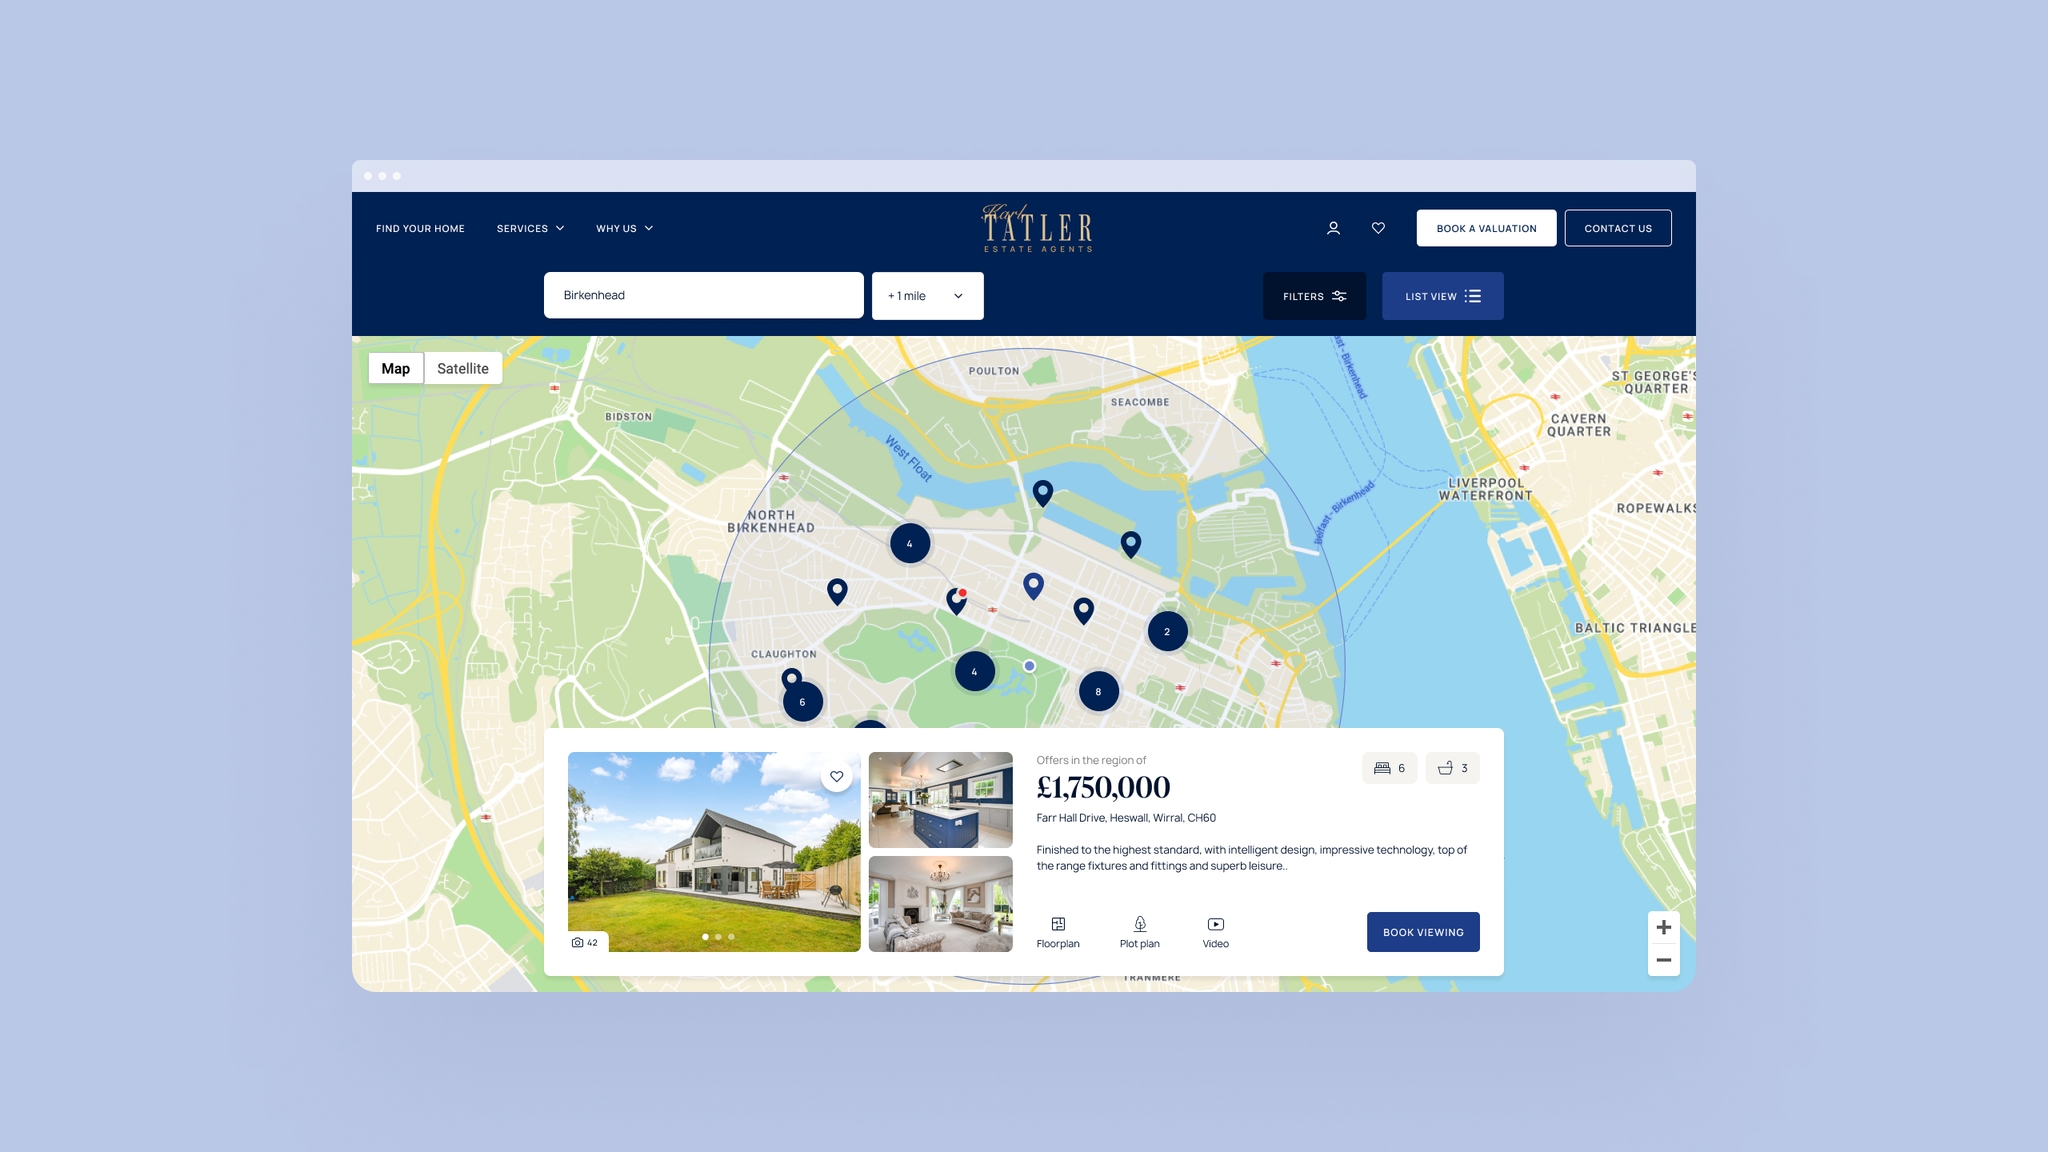Viewport: 2048px width, 1152px height.
Task: Select the Map view option
Action: (395, 368)
